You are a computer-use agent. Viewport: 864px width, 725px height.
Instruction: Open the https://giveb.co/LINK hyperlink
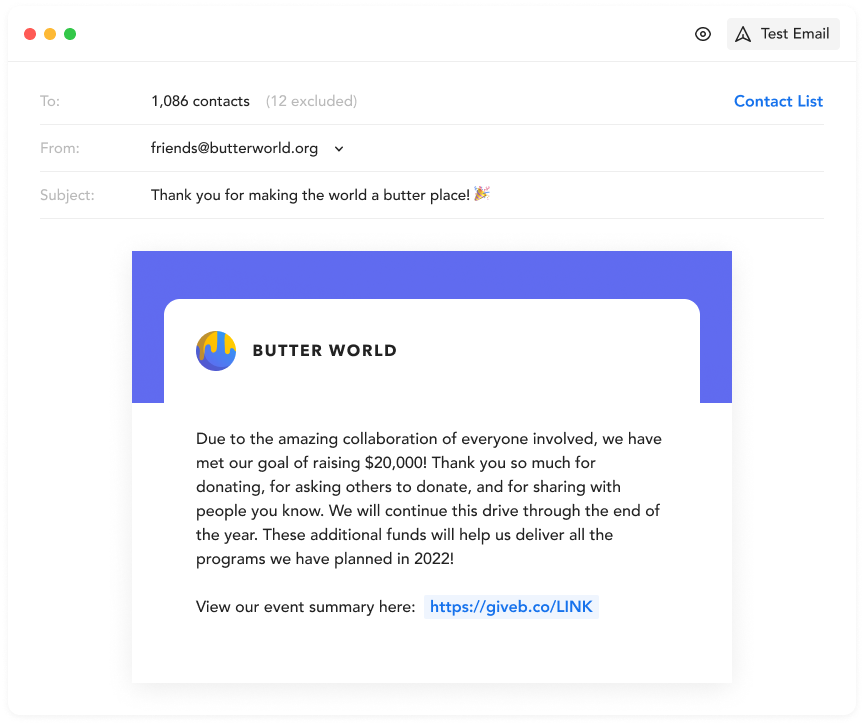(x=511, y=607)
